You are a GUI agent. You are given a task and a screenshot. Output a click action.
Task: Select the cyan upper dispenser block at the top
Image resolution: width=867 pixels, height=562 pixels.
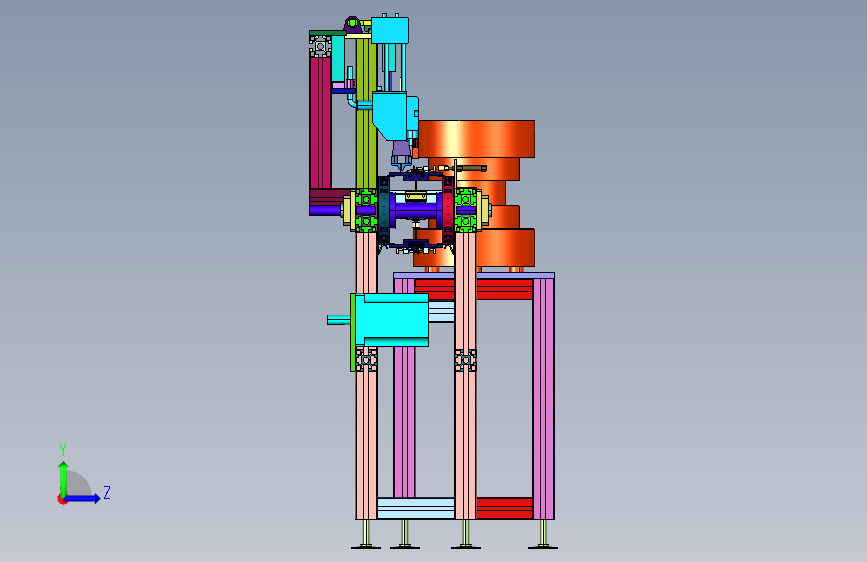(390, 30)
